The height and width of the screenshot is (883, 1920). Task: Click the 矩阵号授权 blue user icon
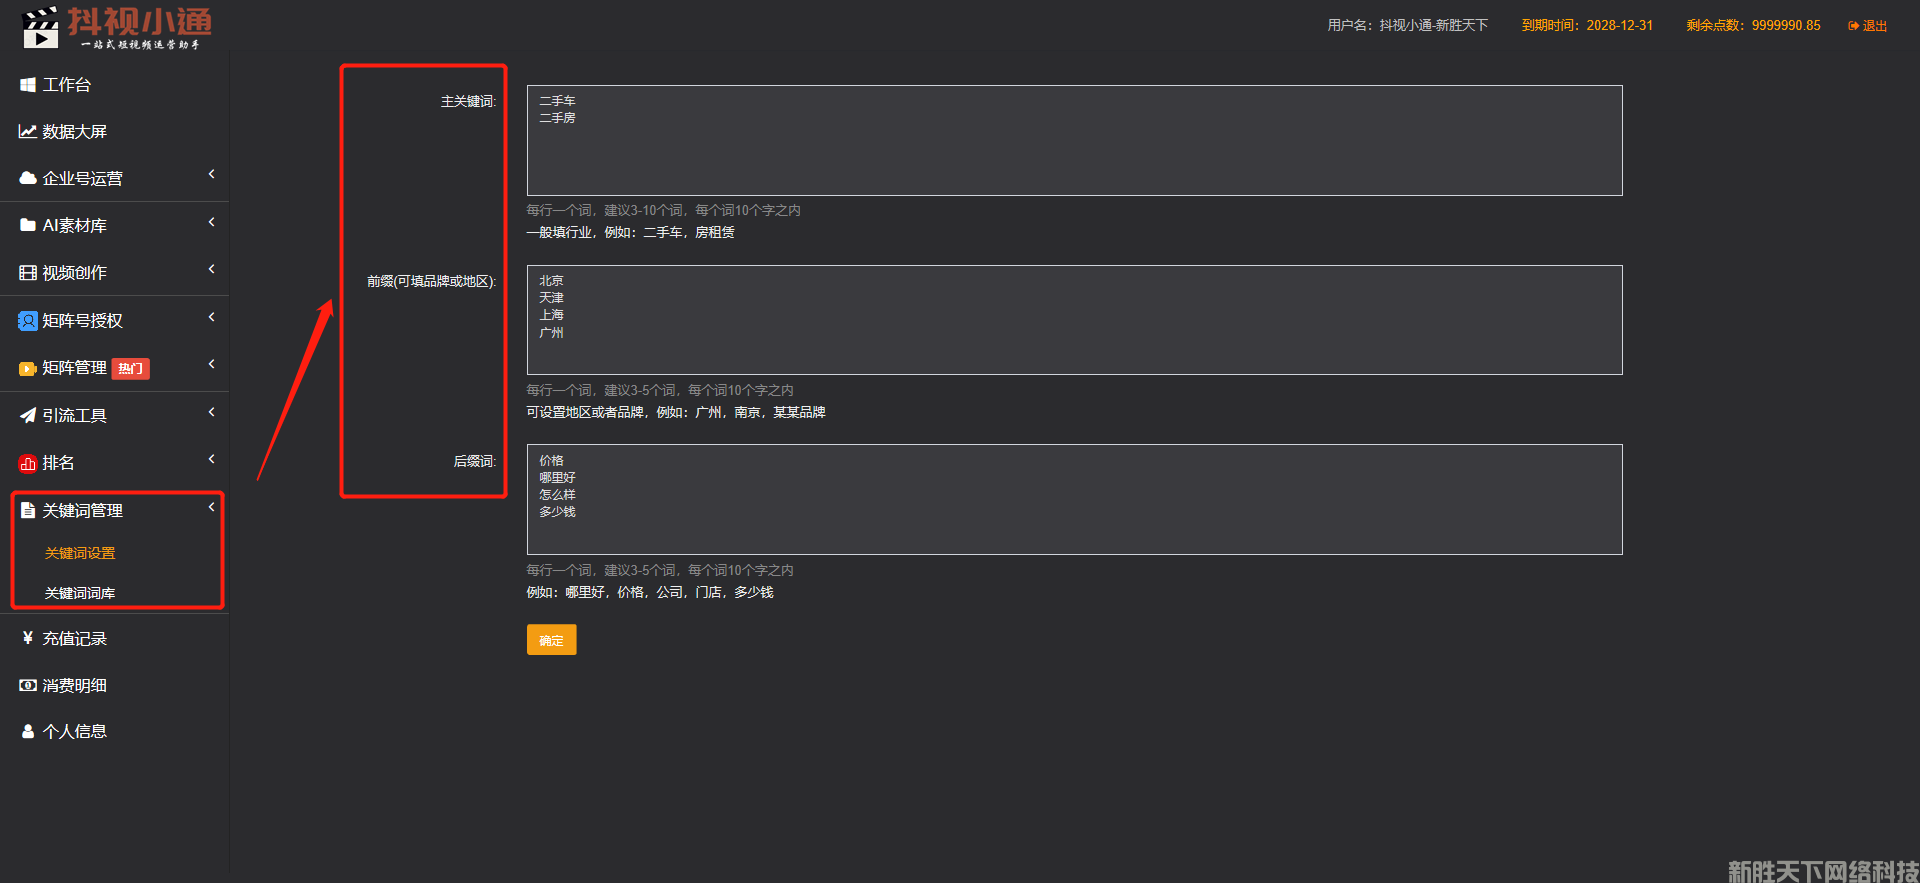coord(28,321)
